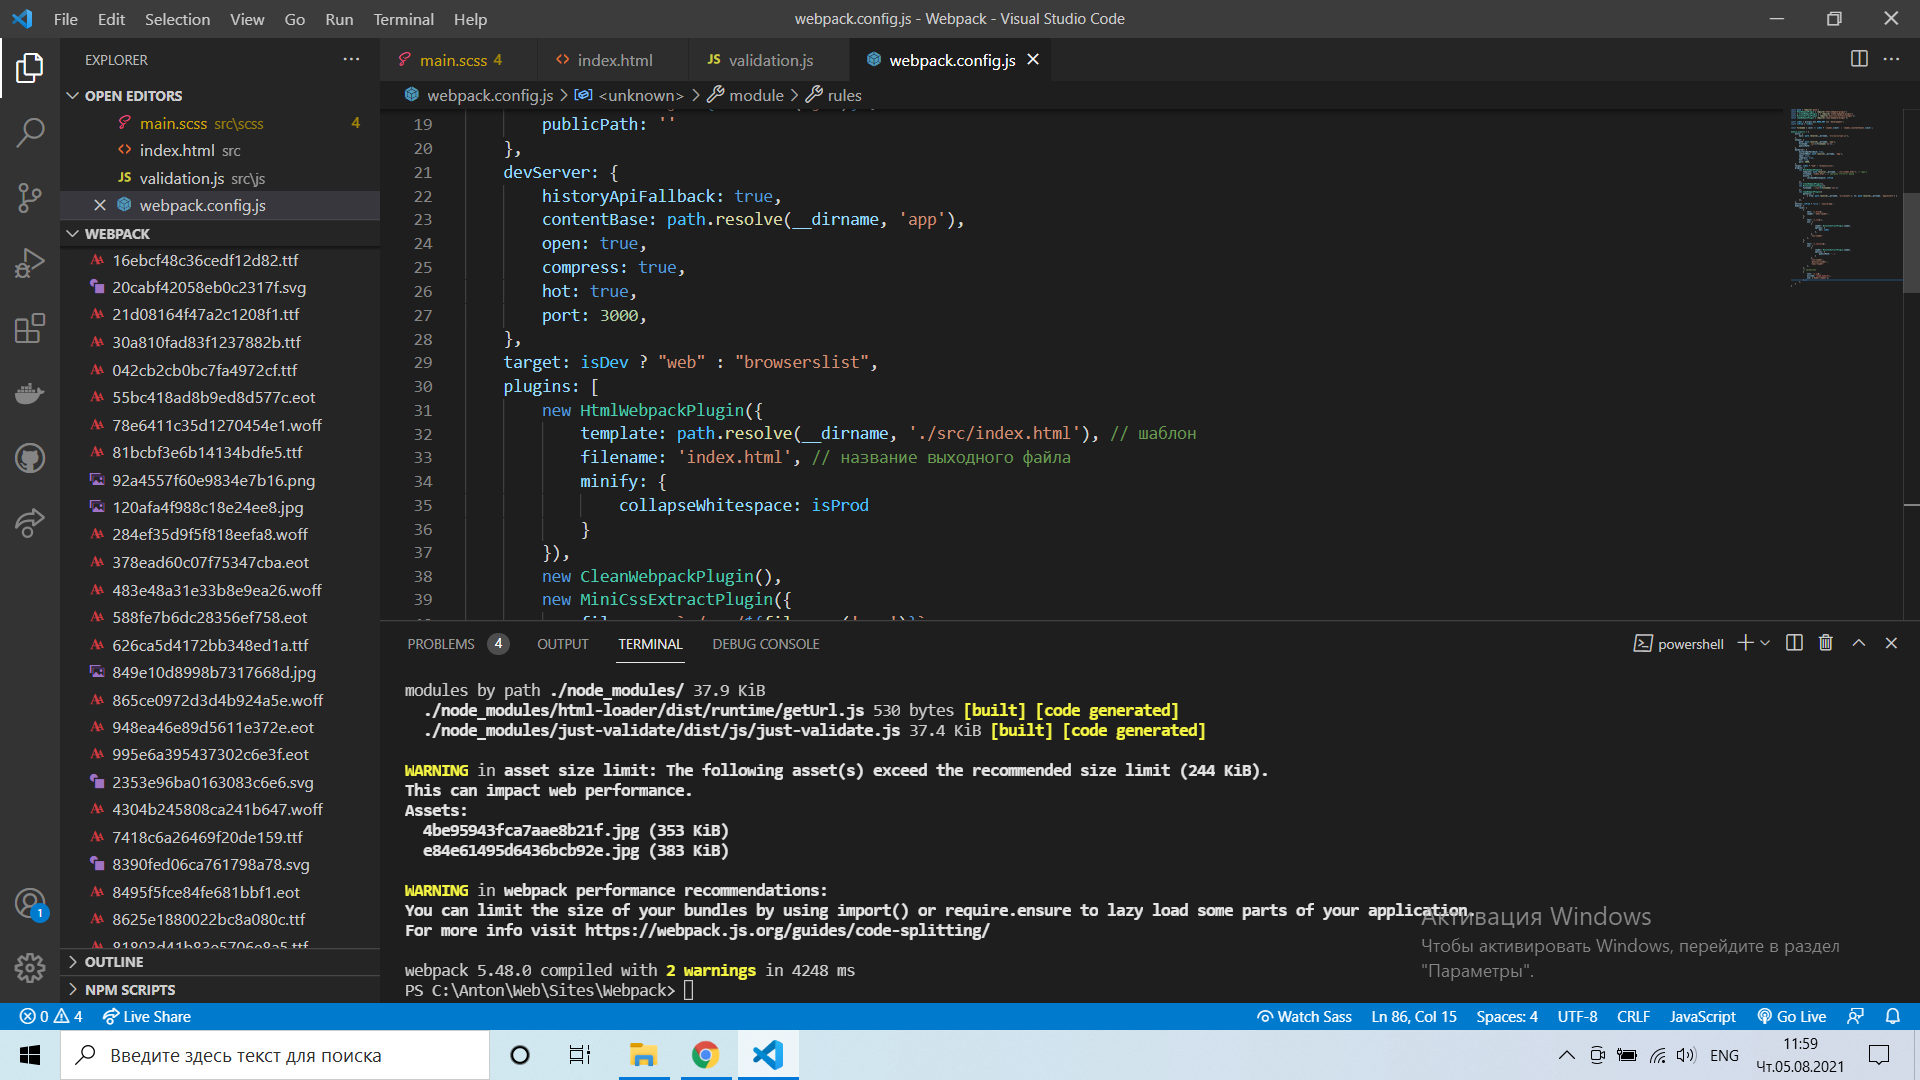Screen dimensions: 1920x1080
Task: Click the editor minimap
Action: tap(1845, 198)
